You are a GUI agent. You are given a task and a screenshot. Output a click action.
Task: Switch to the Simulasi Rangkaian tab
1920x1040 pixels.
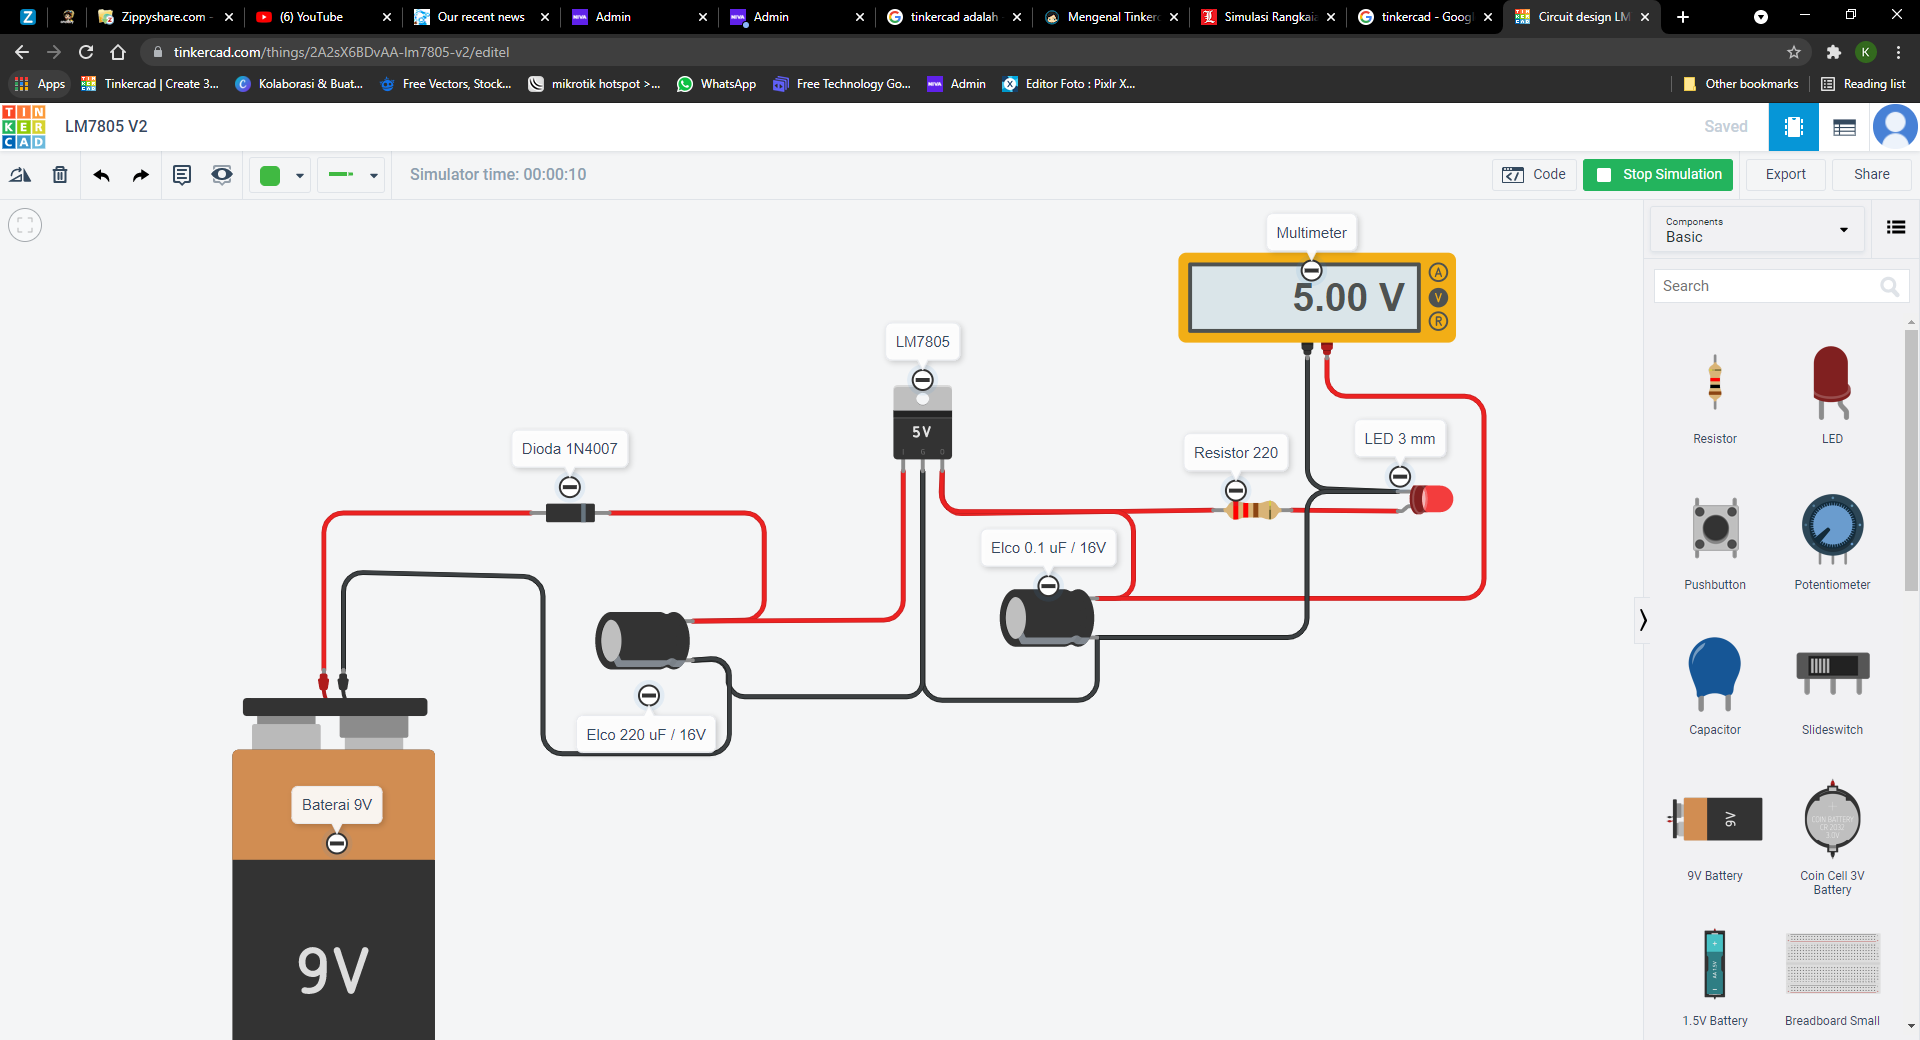[1268, 17]
